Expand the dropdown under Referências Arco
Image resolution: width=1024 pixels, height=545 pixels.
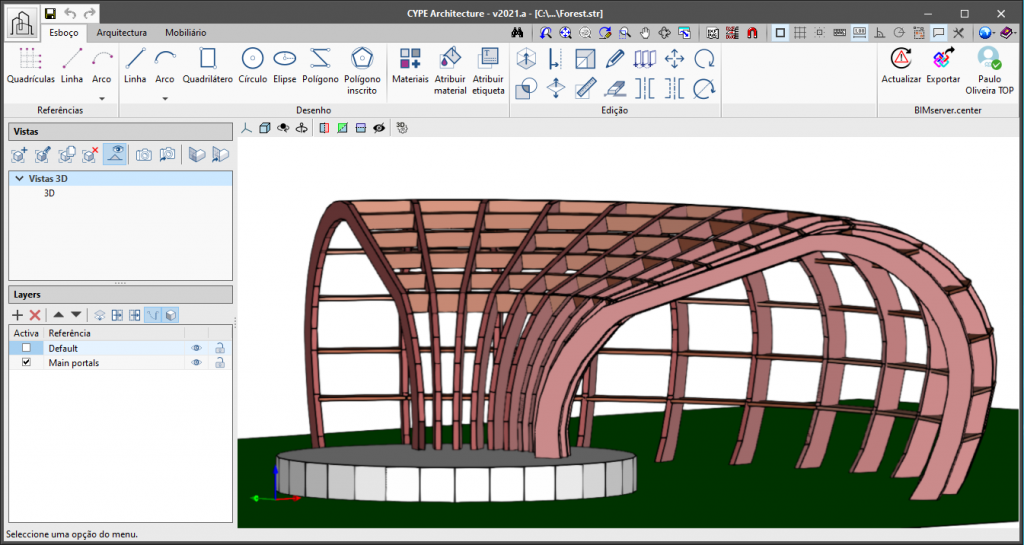pyautogui.click(x=102, y=98)
